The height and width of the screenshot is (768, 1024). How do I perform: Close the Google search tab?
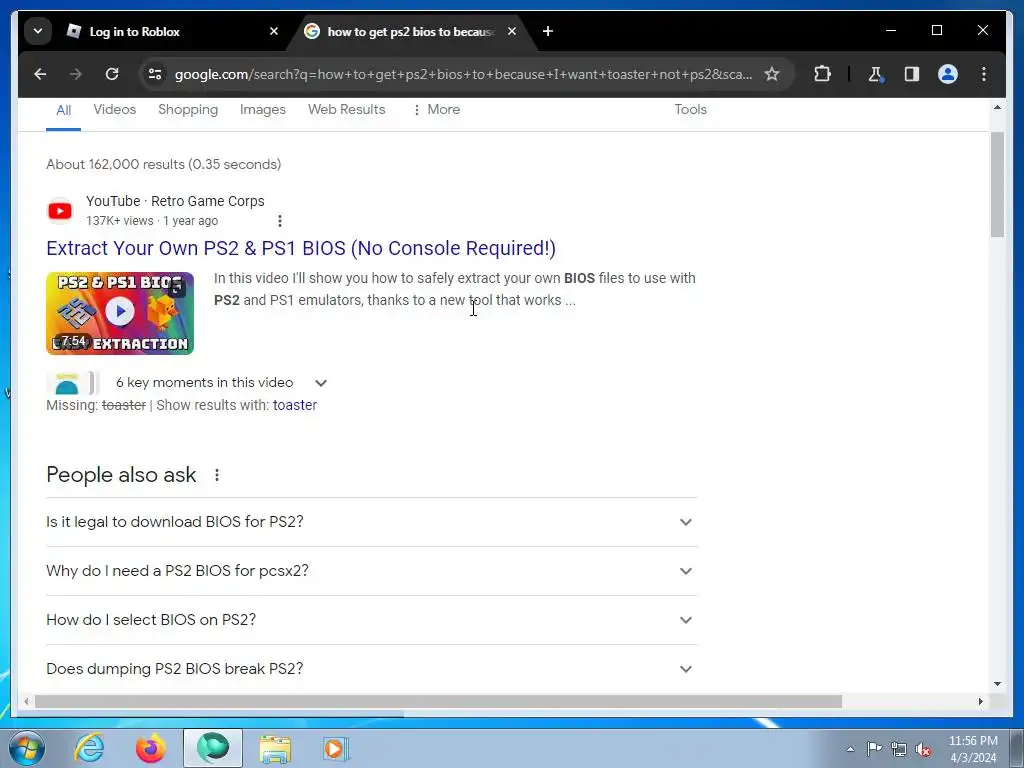point(512,31)
